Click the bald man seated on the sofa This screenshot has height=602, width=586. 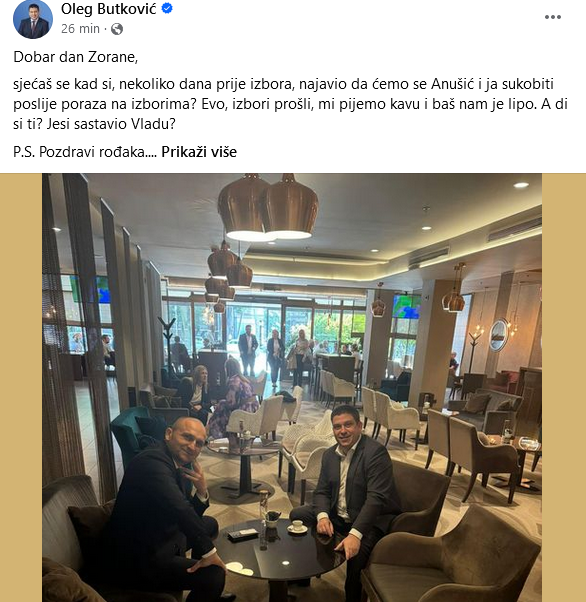click(167, 511)
